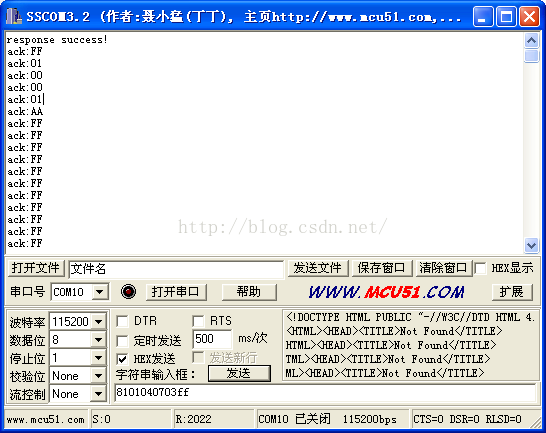Open the 波特率 115200 dropdown
Screen dimensions: 546x433
pyautogui.click(x=99, y=321)
